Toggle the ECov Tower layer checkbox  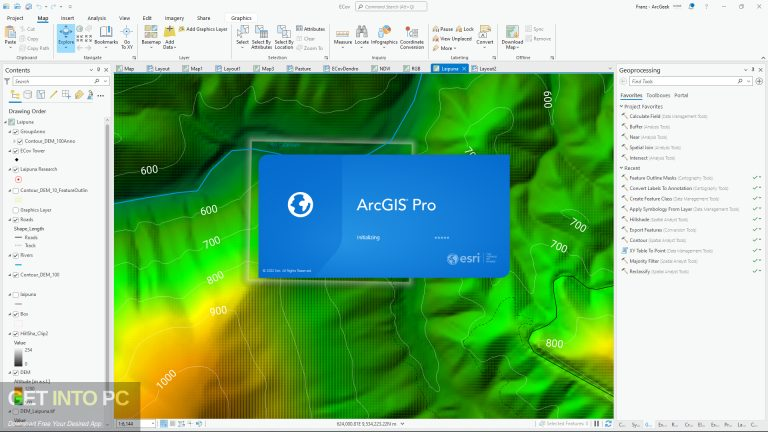(16, 151)
